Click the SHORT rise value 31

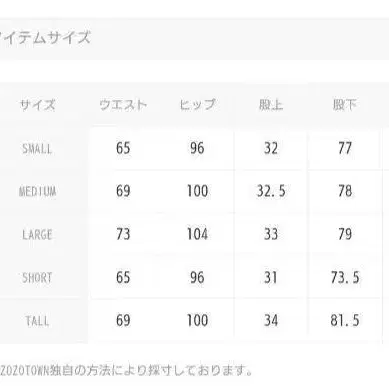point(271,277)
